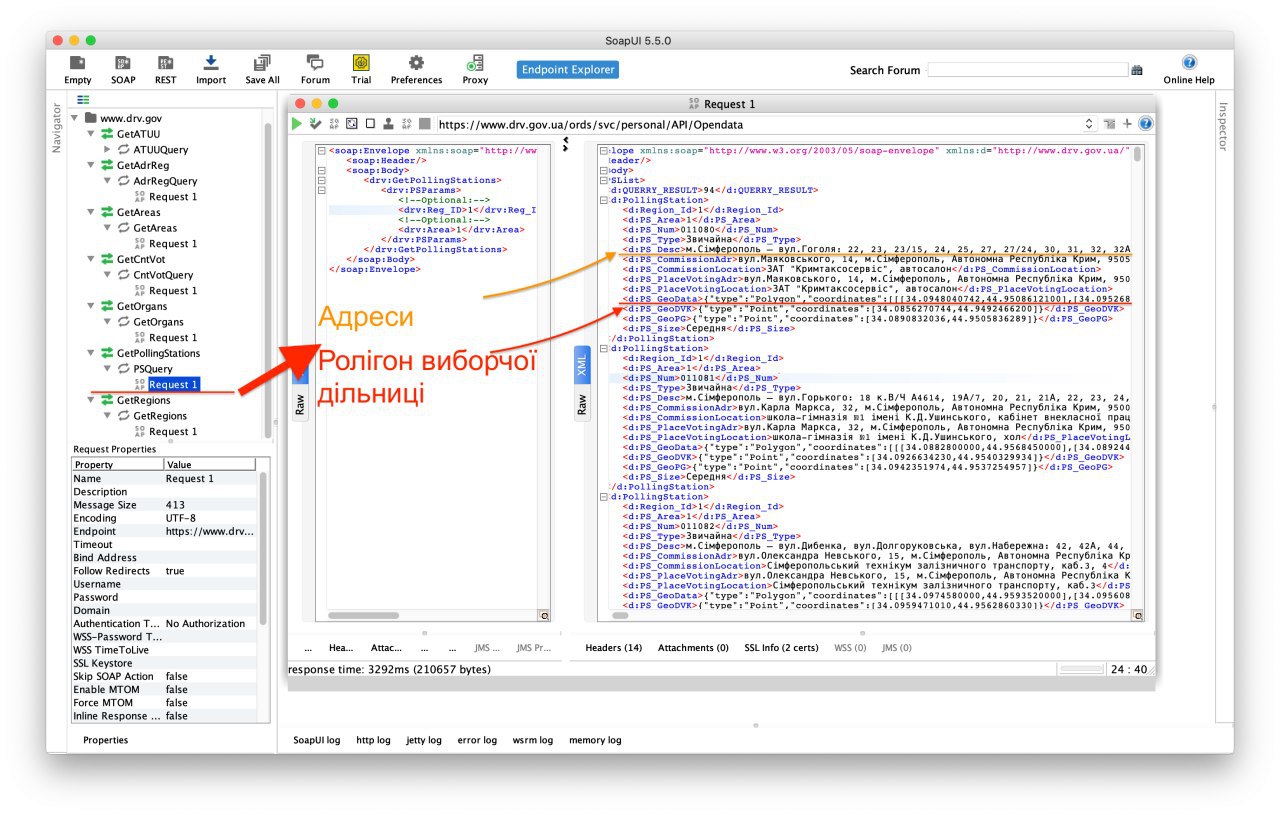Screen dimensions: 1280x815
Task: Click the Value column header
Action: tap(211, 465)
